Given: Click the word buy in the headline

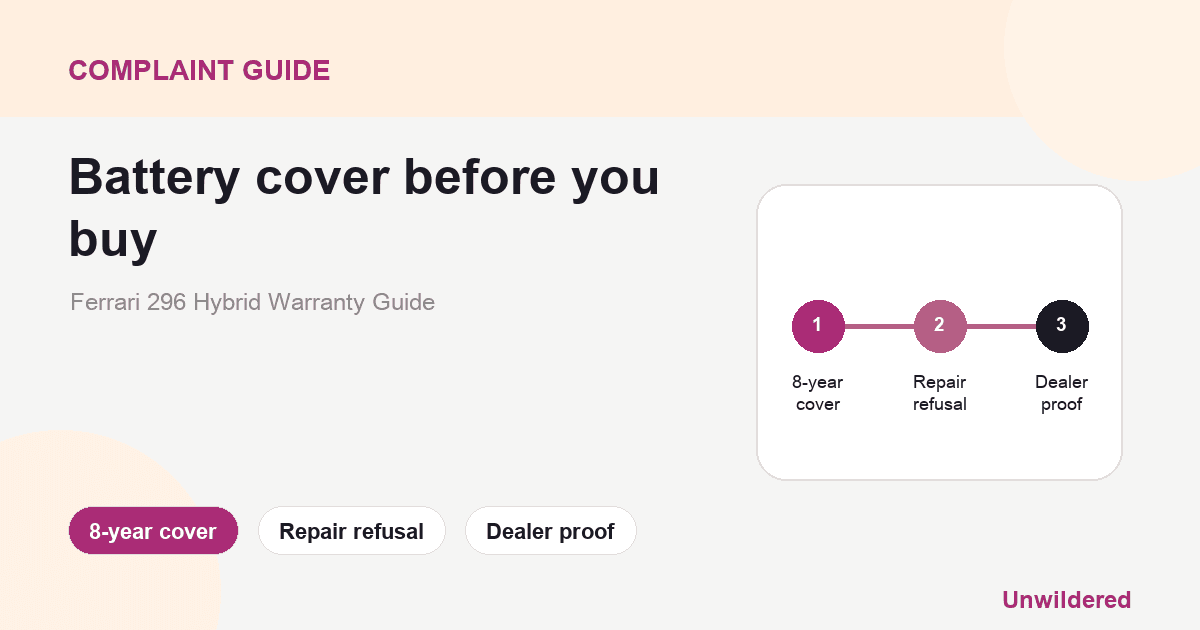Looking at the screenshot, I should (113, 240).
